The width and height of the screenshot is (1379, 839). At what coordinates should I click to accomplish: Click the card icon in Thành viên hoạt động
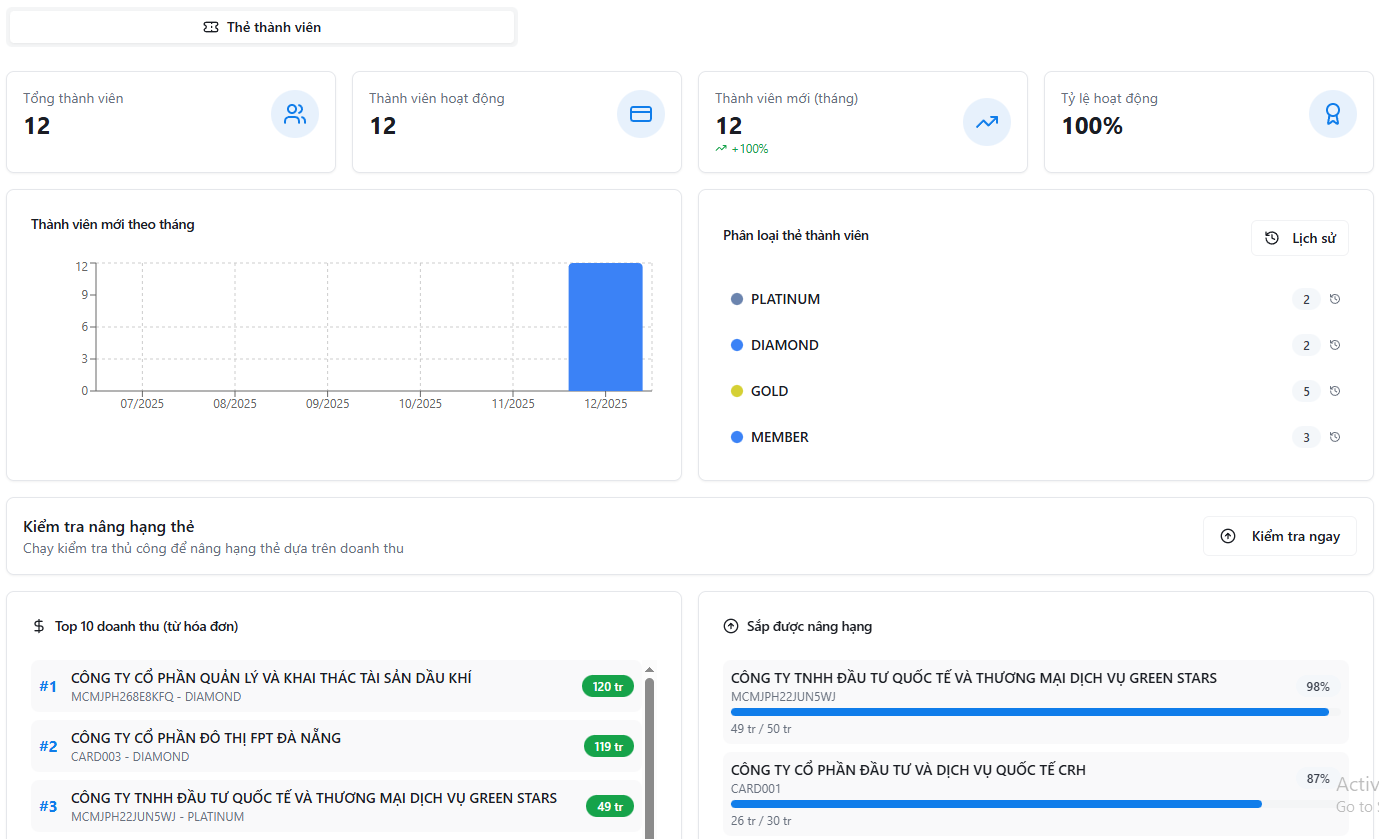click(641, 114)
